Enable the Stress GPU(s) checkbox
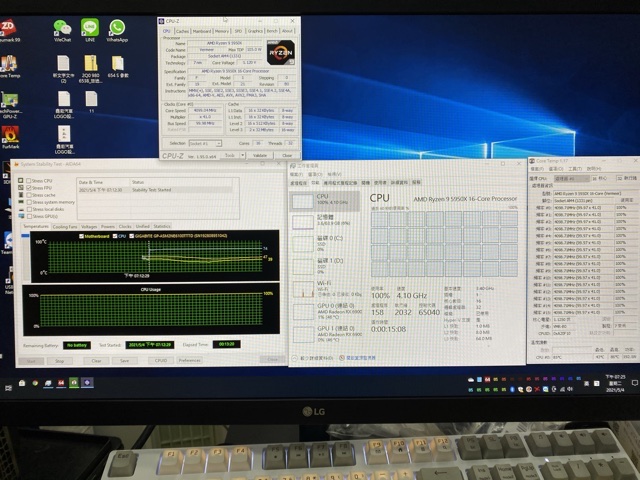Viewport: 640px width, 480px height. pyautogui.click(x=29, y=216)
